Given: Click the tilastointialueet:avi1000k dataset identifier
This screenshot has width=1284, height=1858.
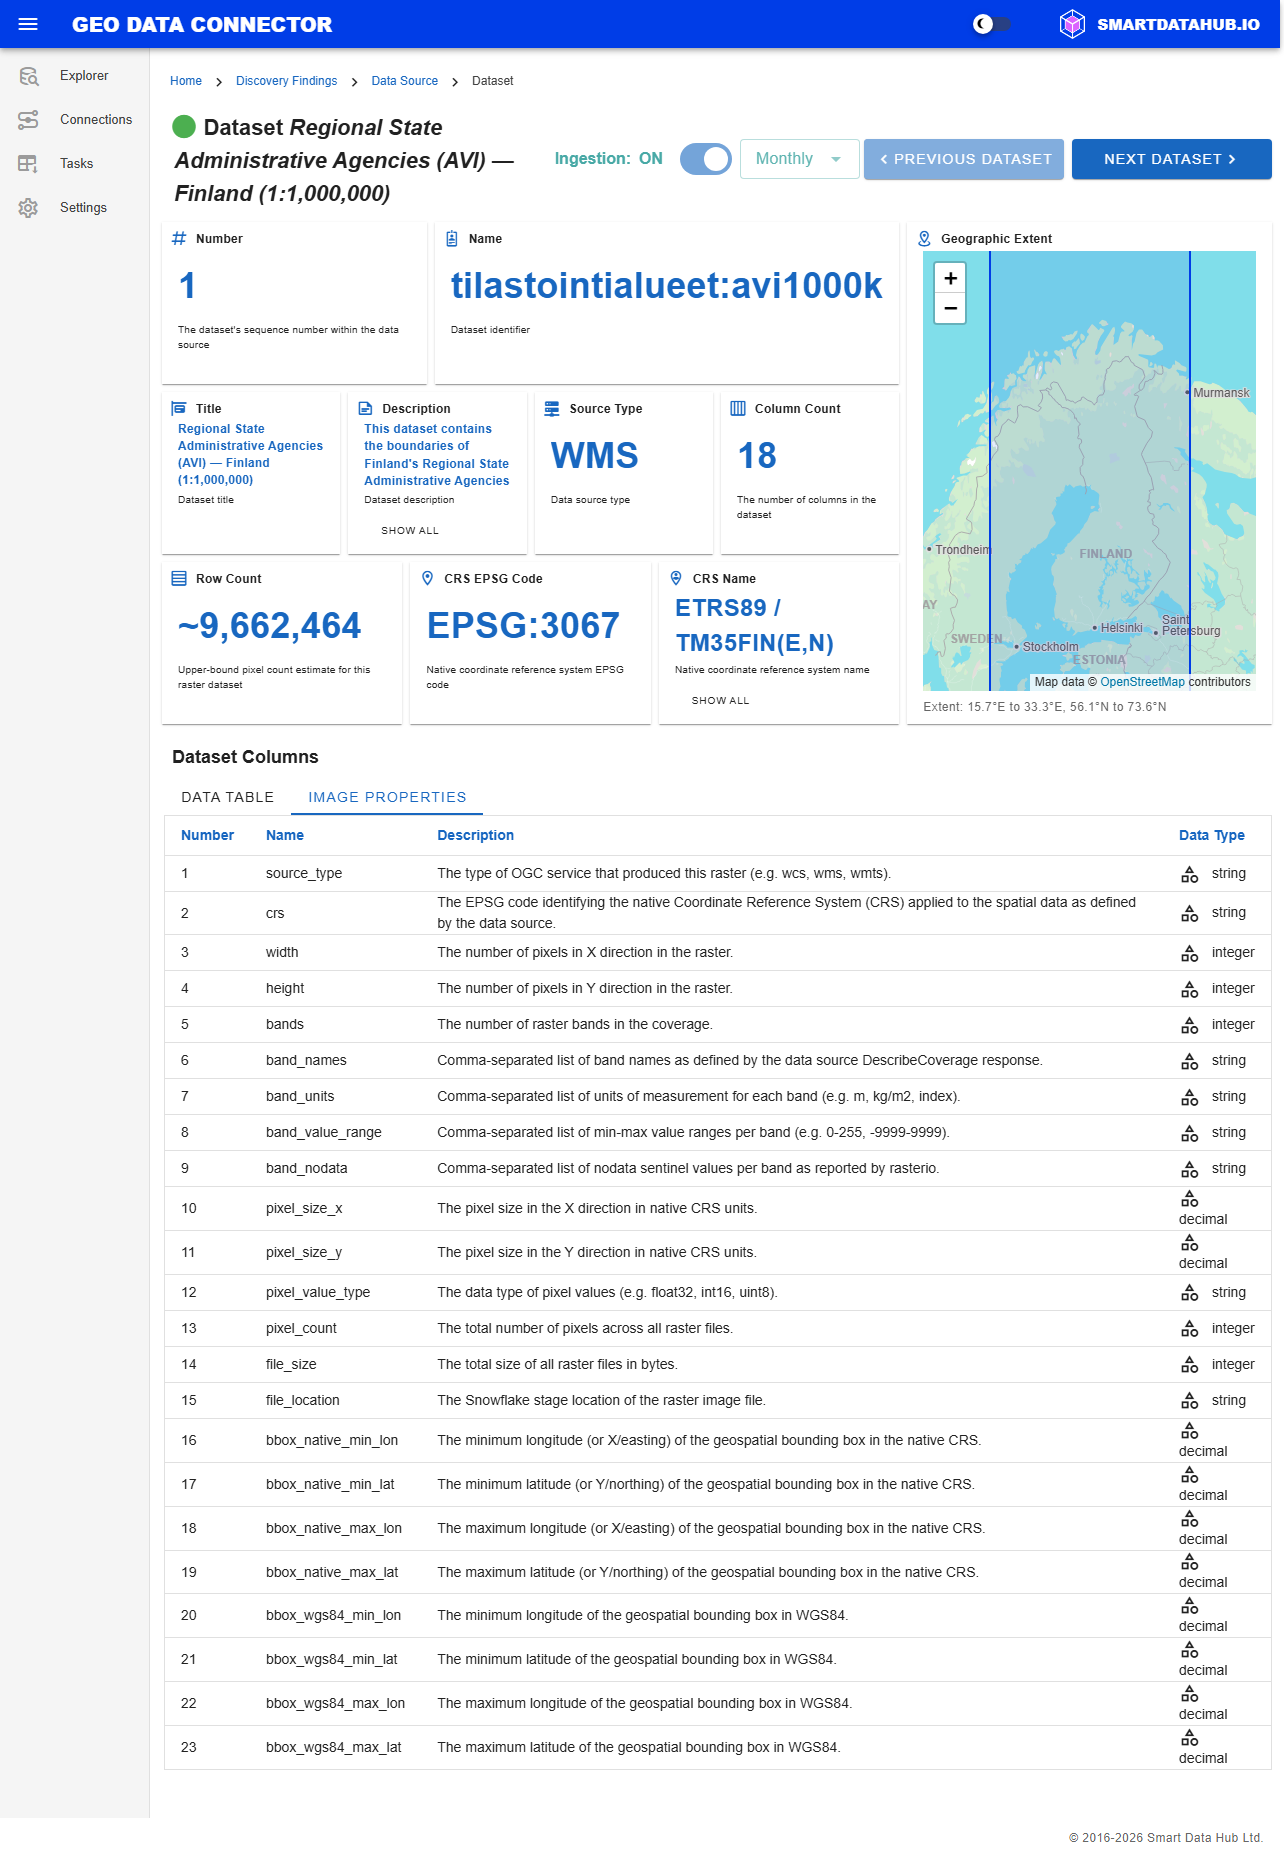Looking at the screenshot, I should [667, 286].
